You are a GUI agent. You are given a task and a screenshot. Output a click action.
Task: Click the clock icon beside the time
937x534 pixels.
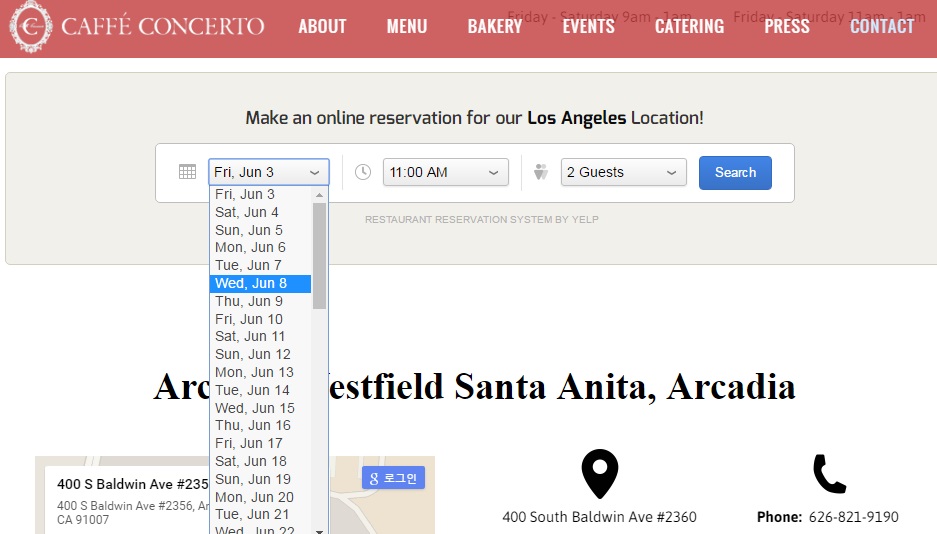pos(363,172)
